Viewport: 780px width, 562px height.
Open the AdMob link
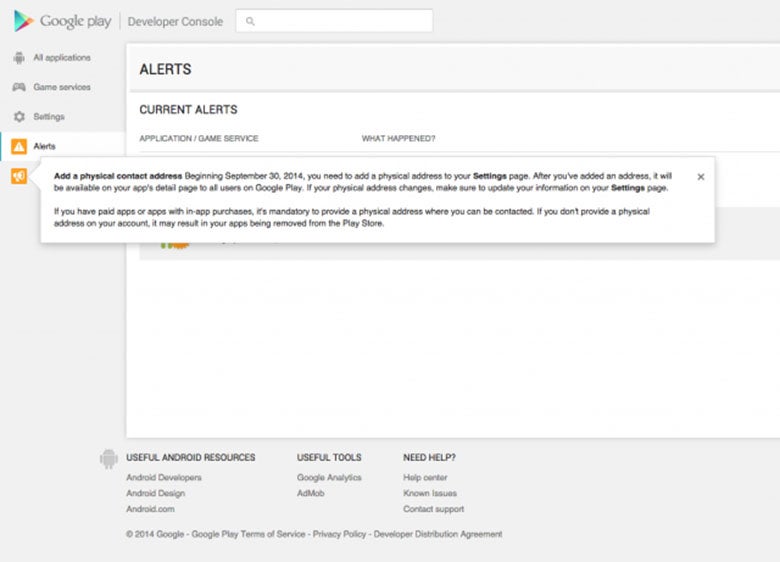[x=310, y=493]
